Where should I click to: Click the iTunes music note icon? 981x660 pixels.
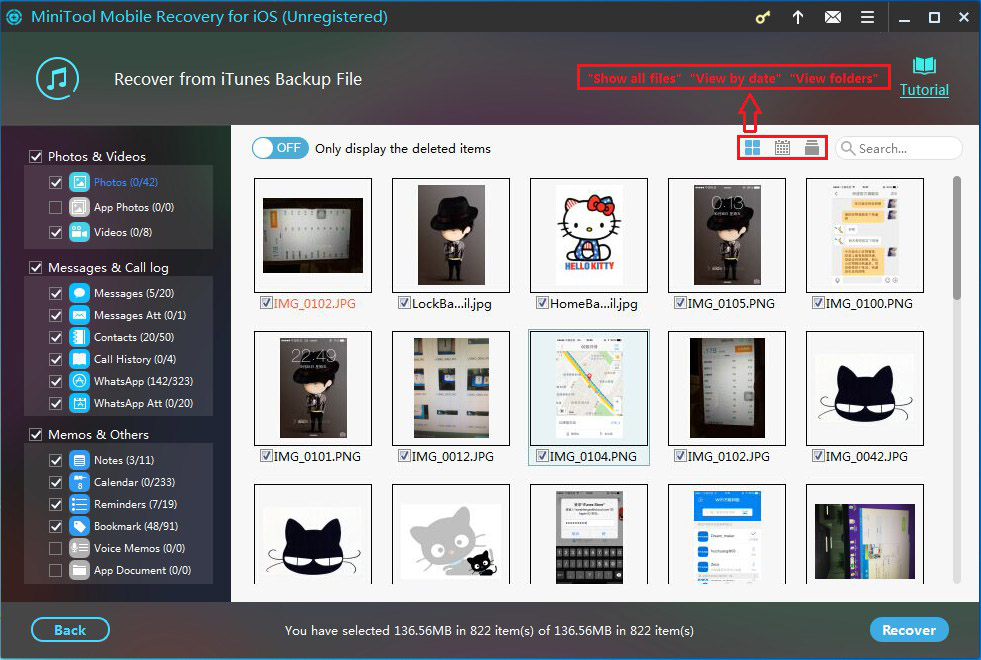point(58,78)
